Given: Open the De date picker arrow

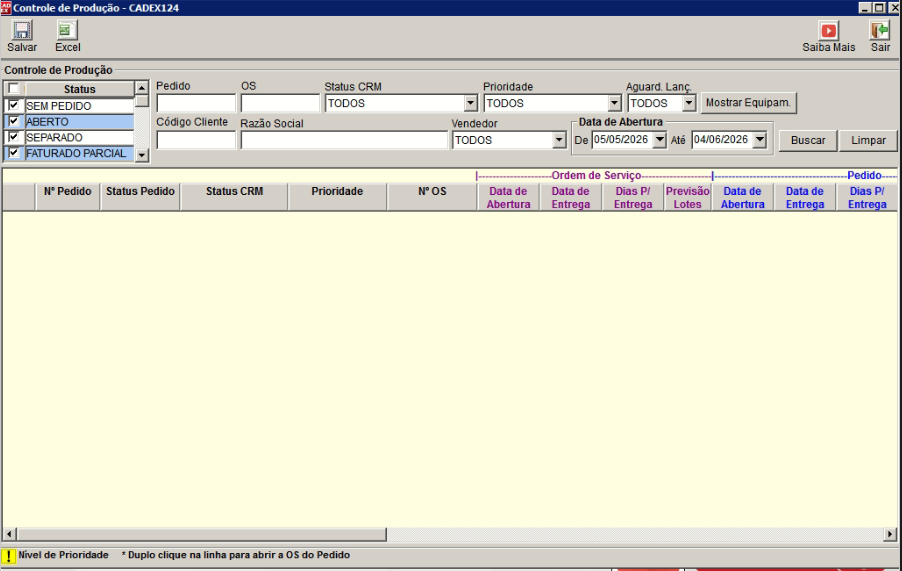Looking at the screenshot, I should click(660, 140).
